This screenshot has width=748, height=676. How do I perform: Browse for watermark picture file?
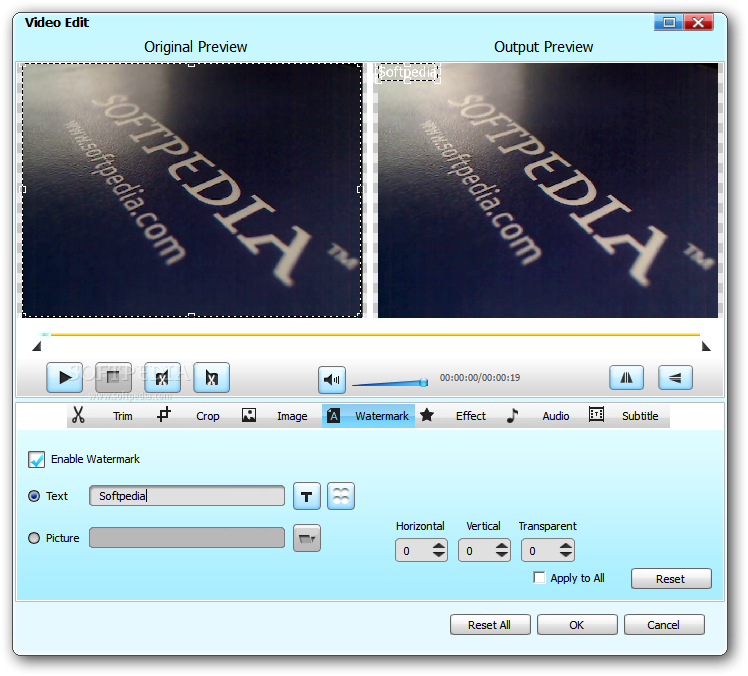(x=307, y=538)
